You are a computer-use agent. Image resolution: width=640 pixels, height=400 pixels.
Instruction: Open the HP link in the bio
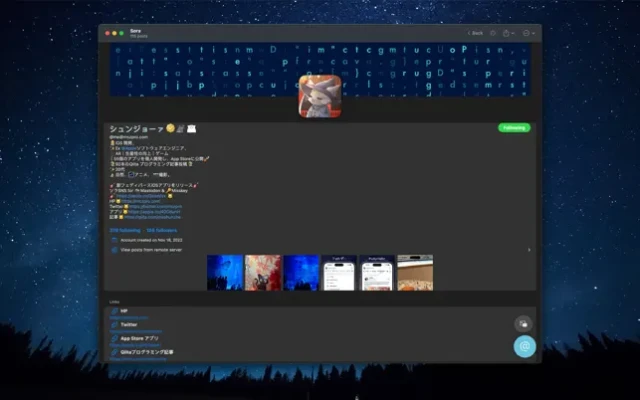click(x=140, y=201)
